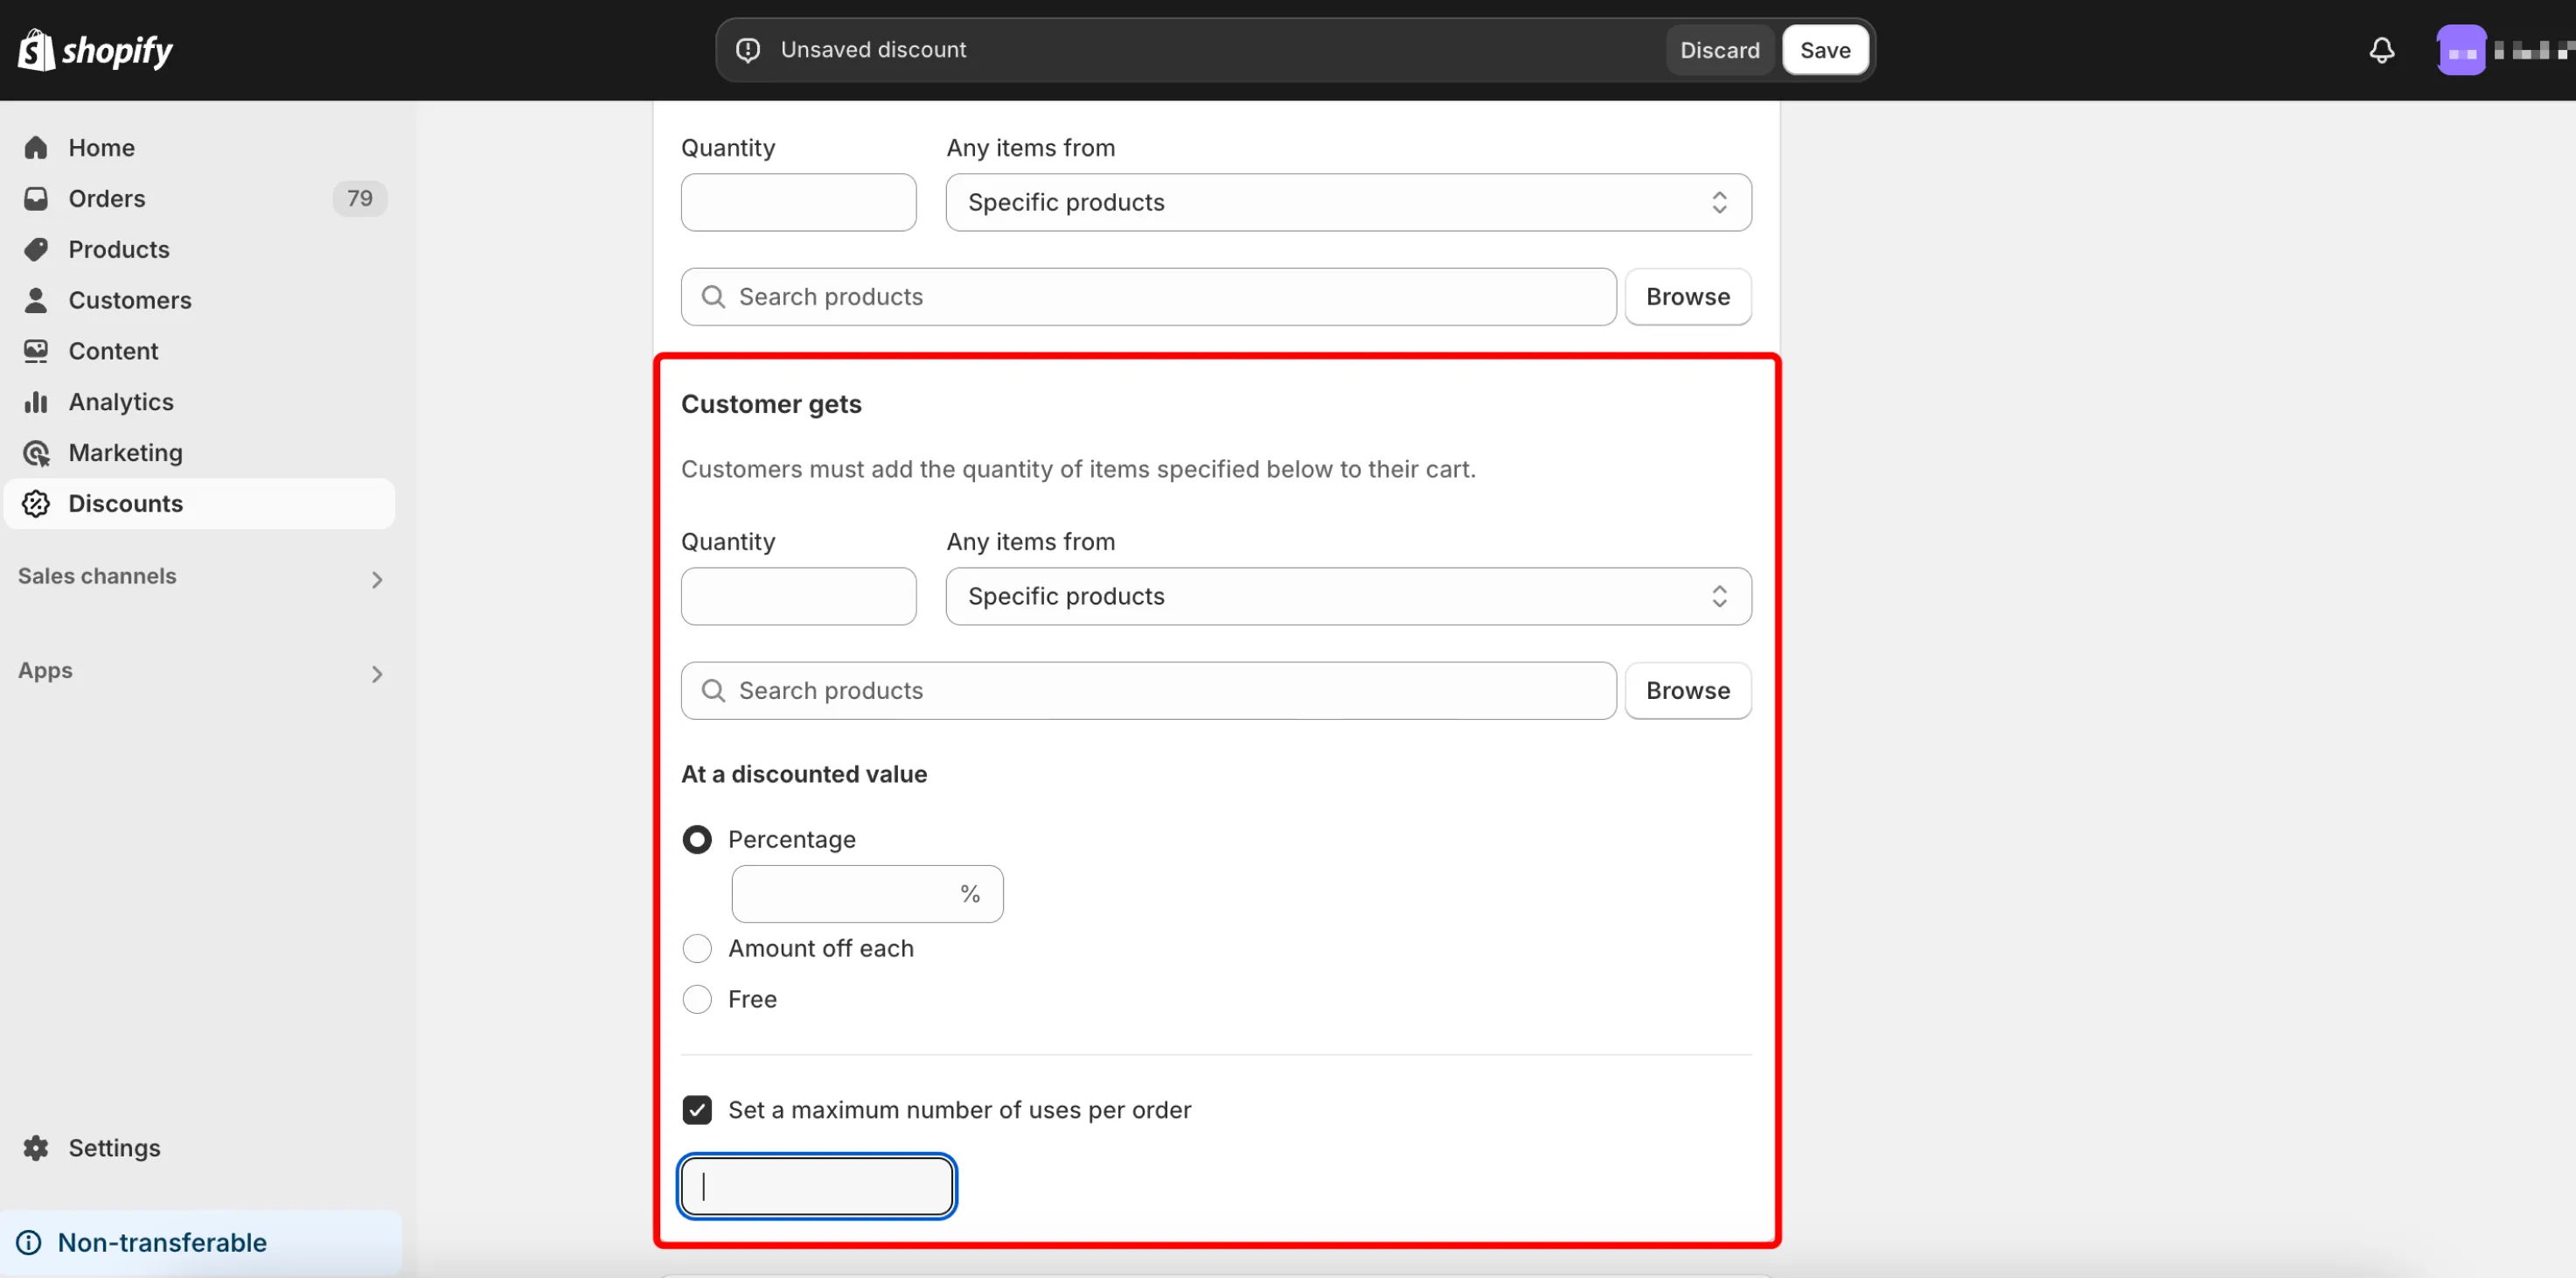Screen dimensions: 2576x1278
Task: Uncheck maximum number of uses per order
Action: point(697,1110)
